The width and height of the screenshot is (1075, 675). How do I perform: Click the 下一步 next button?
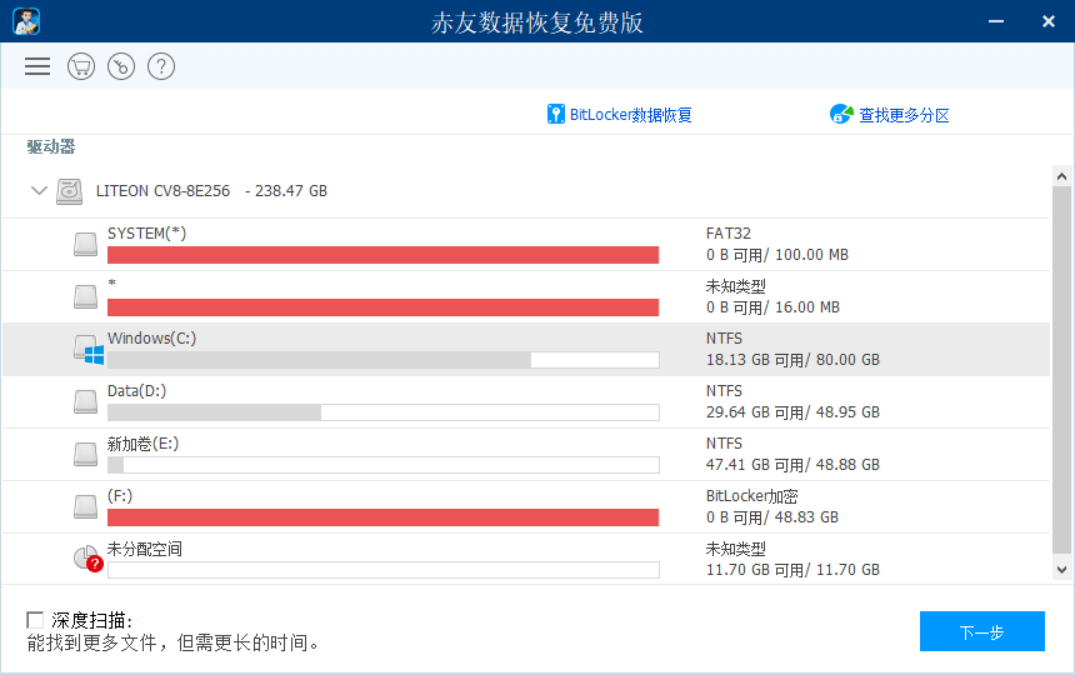coord(982,631)
